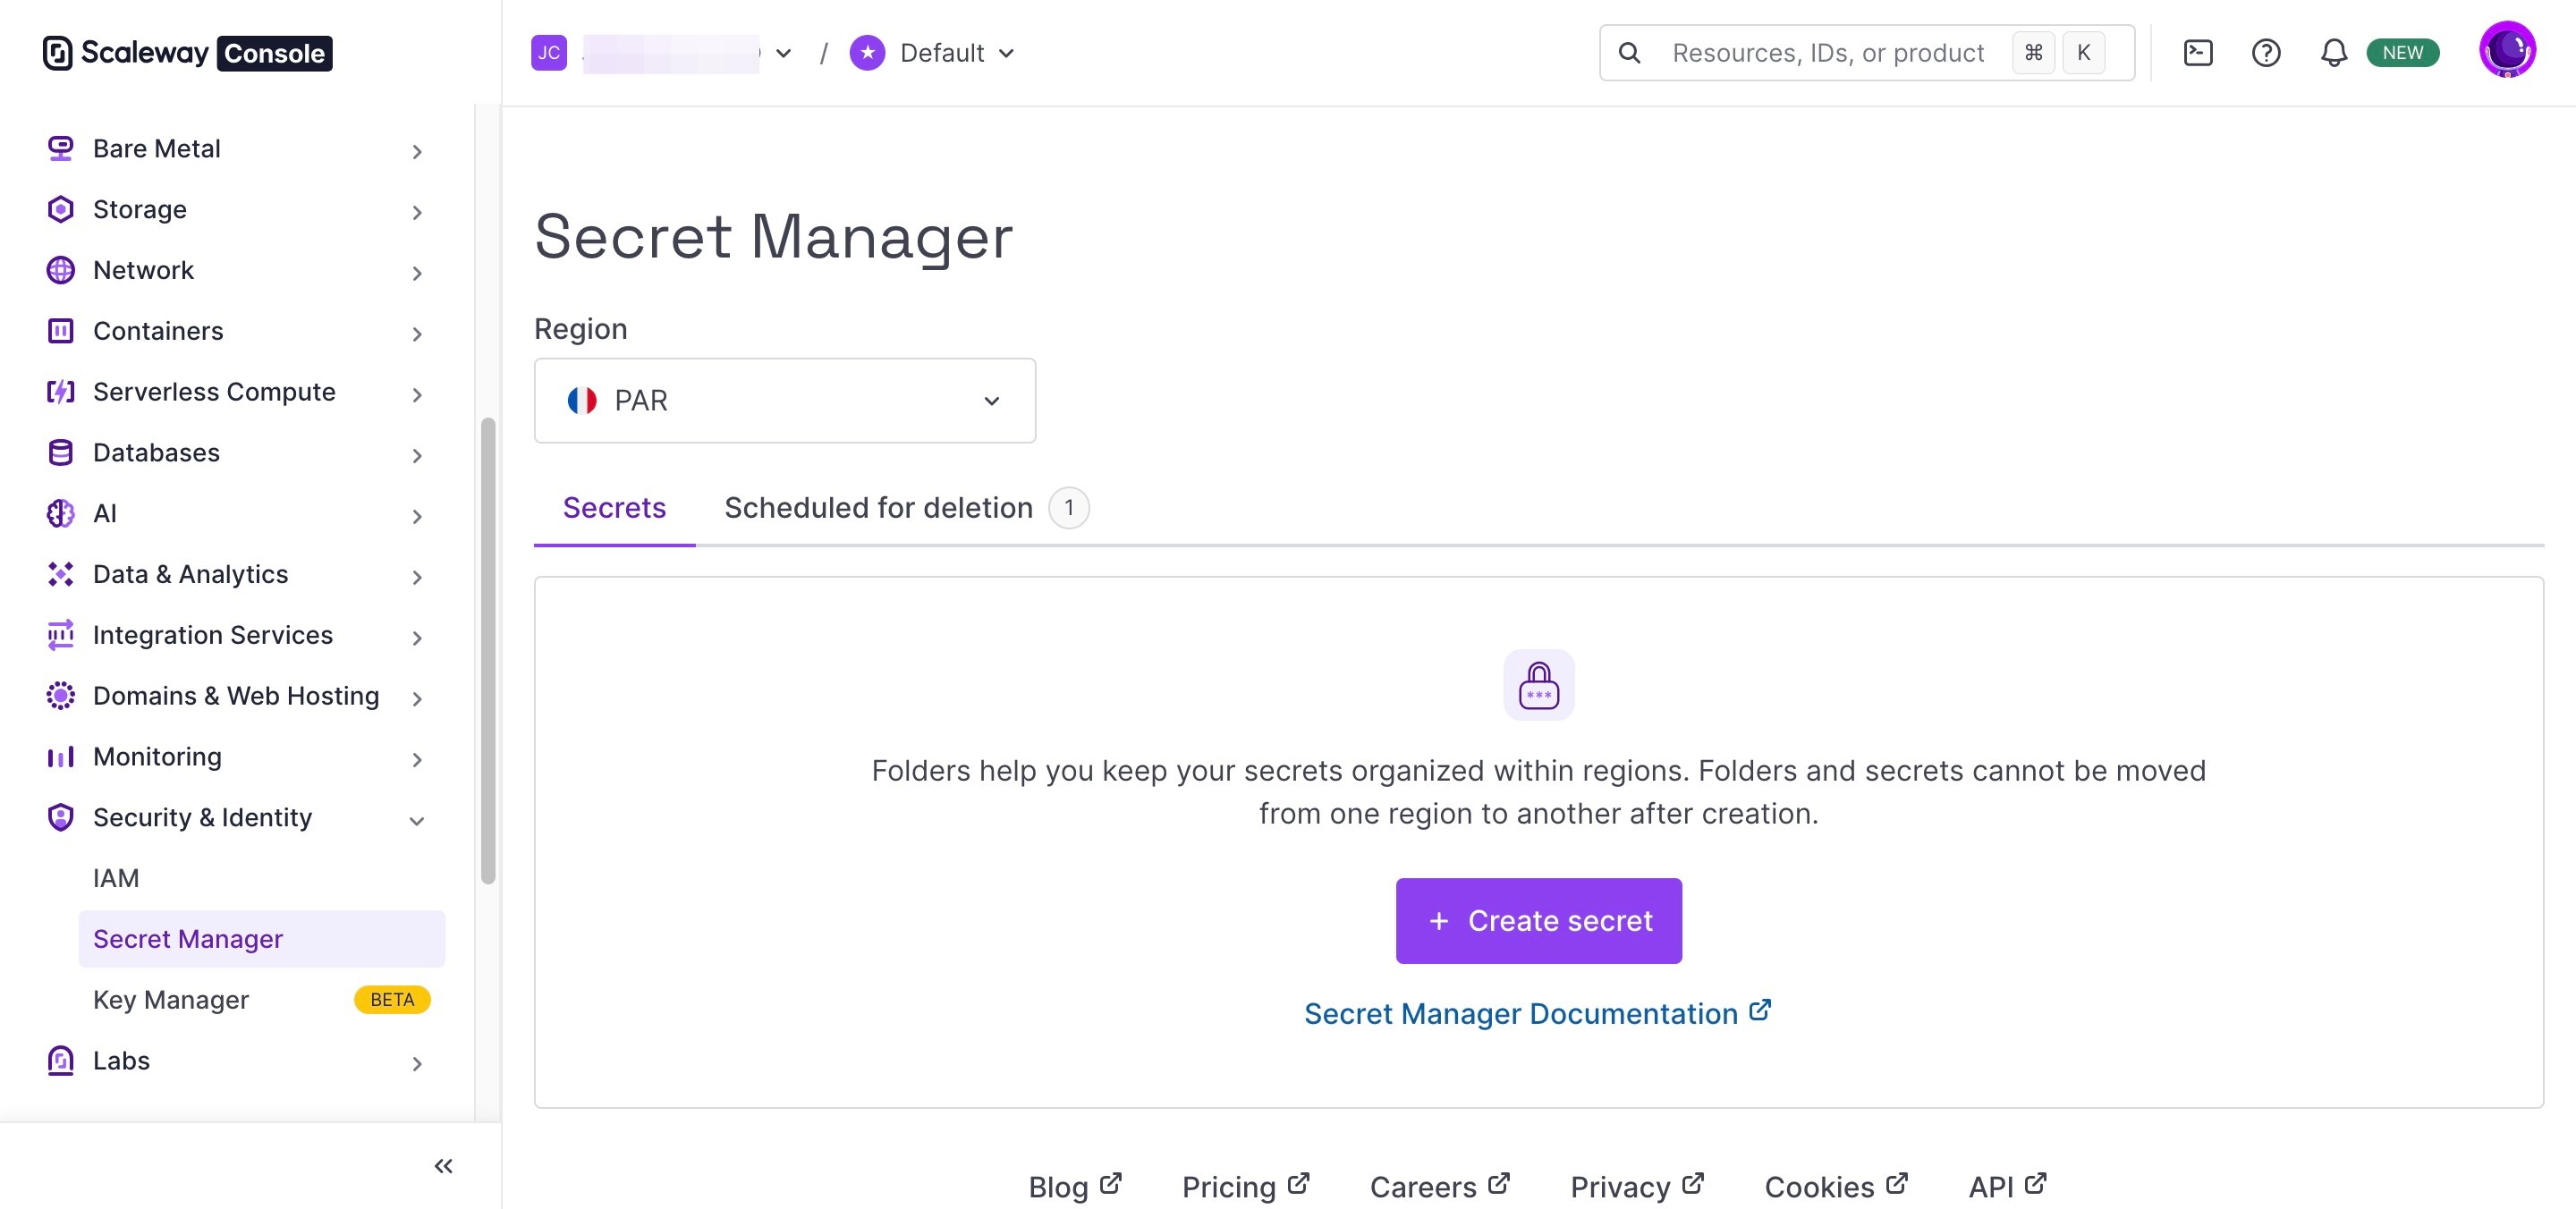Expand the Bare Metal menu chevron

(x=417, y=151)
